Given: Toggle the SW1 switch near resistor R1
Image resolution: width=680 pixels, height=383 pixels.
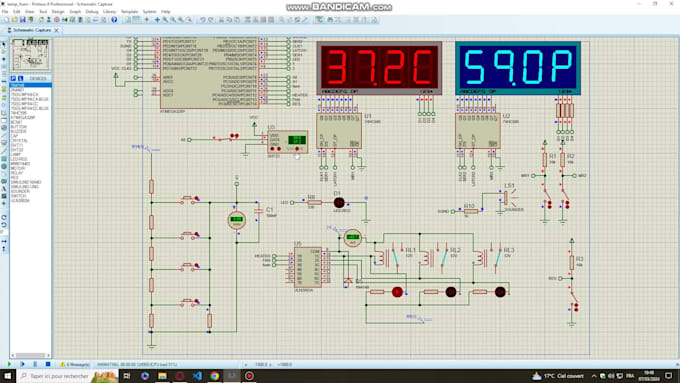Looking at the screenshot, I should point(546,192).
